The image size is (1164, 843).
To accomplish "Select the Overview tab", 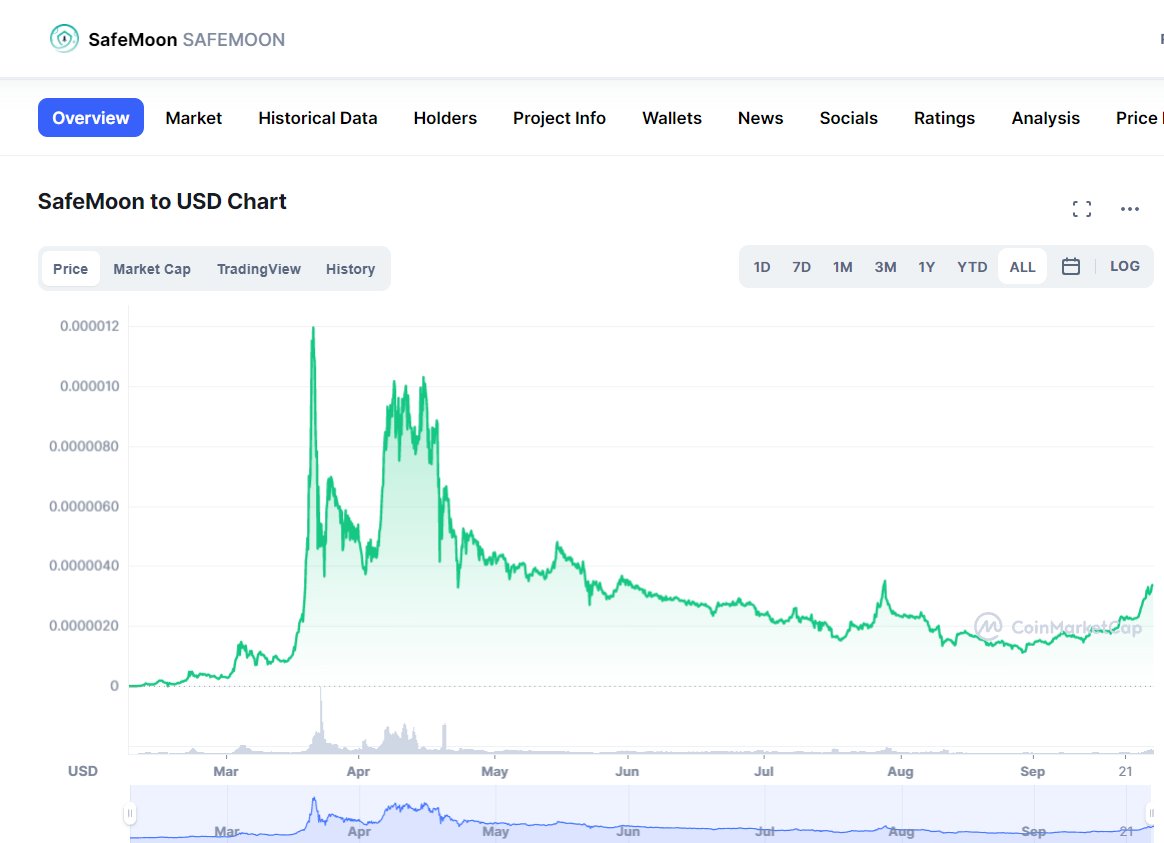I will click(x=91, y=118).
